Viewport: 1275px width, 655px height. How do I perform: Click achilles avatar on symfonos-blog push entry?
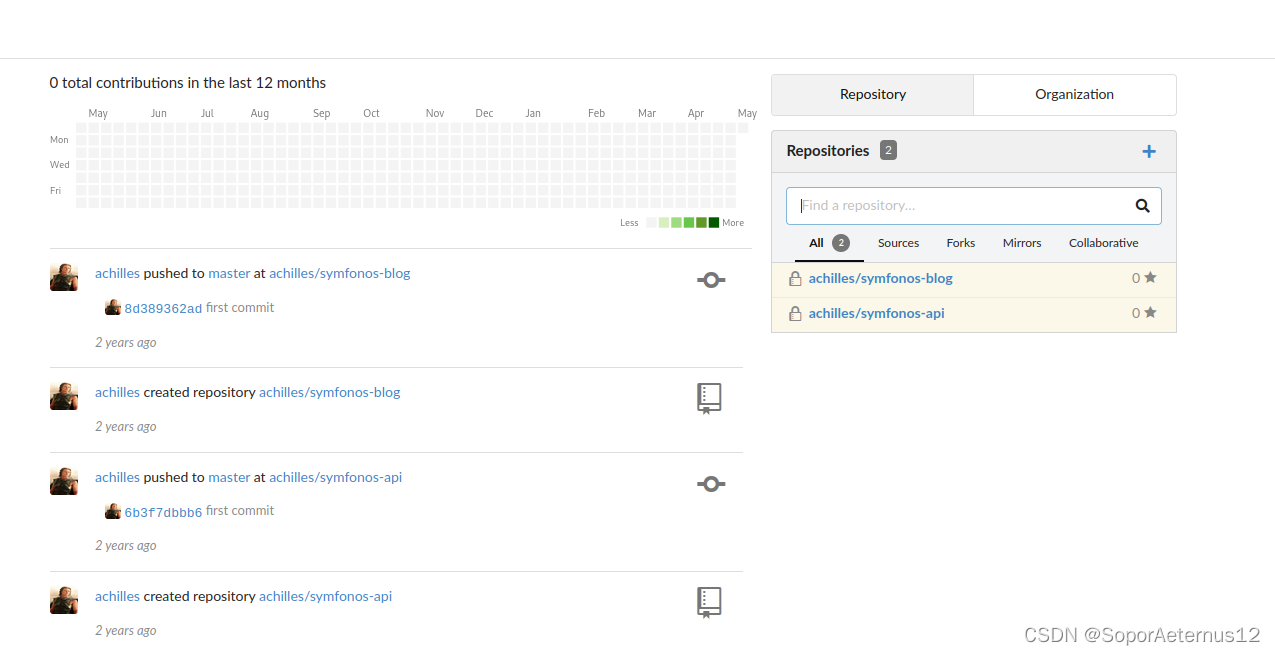(x=64, y=277)
